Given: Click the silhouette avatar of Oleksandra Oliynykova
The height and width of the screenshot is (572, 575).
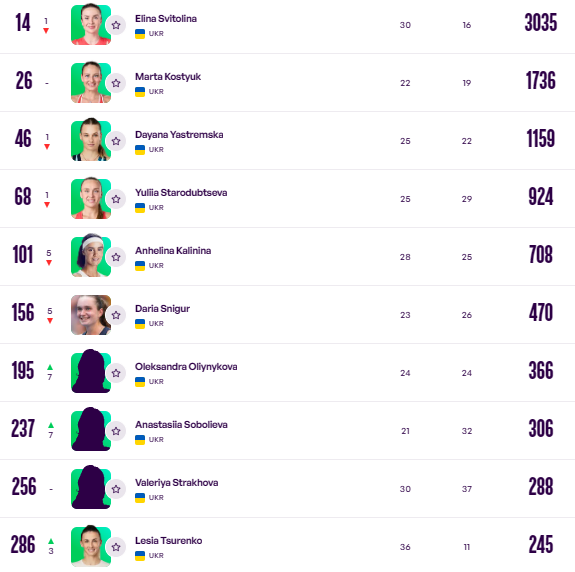Looking at the screenshot, I should click(91, 371).
